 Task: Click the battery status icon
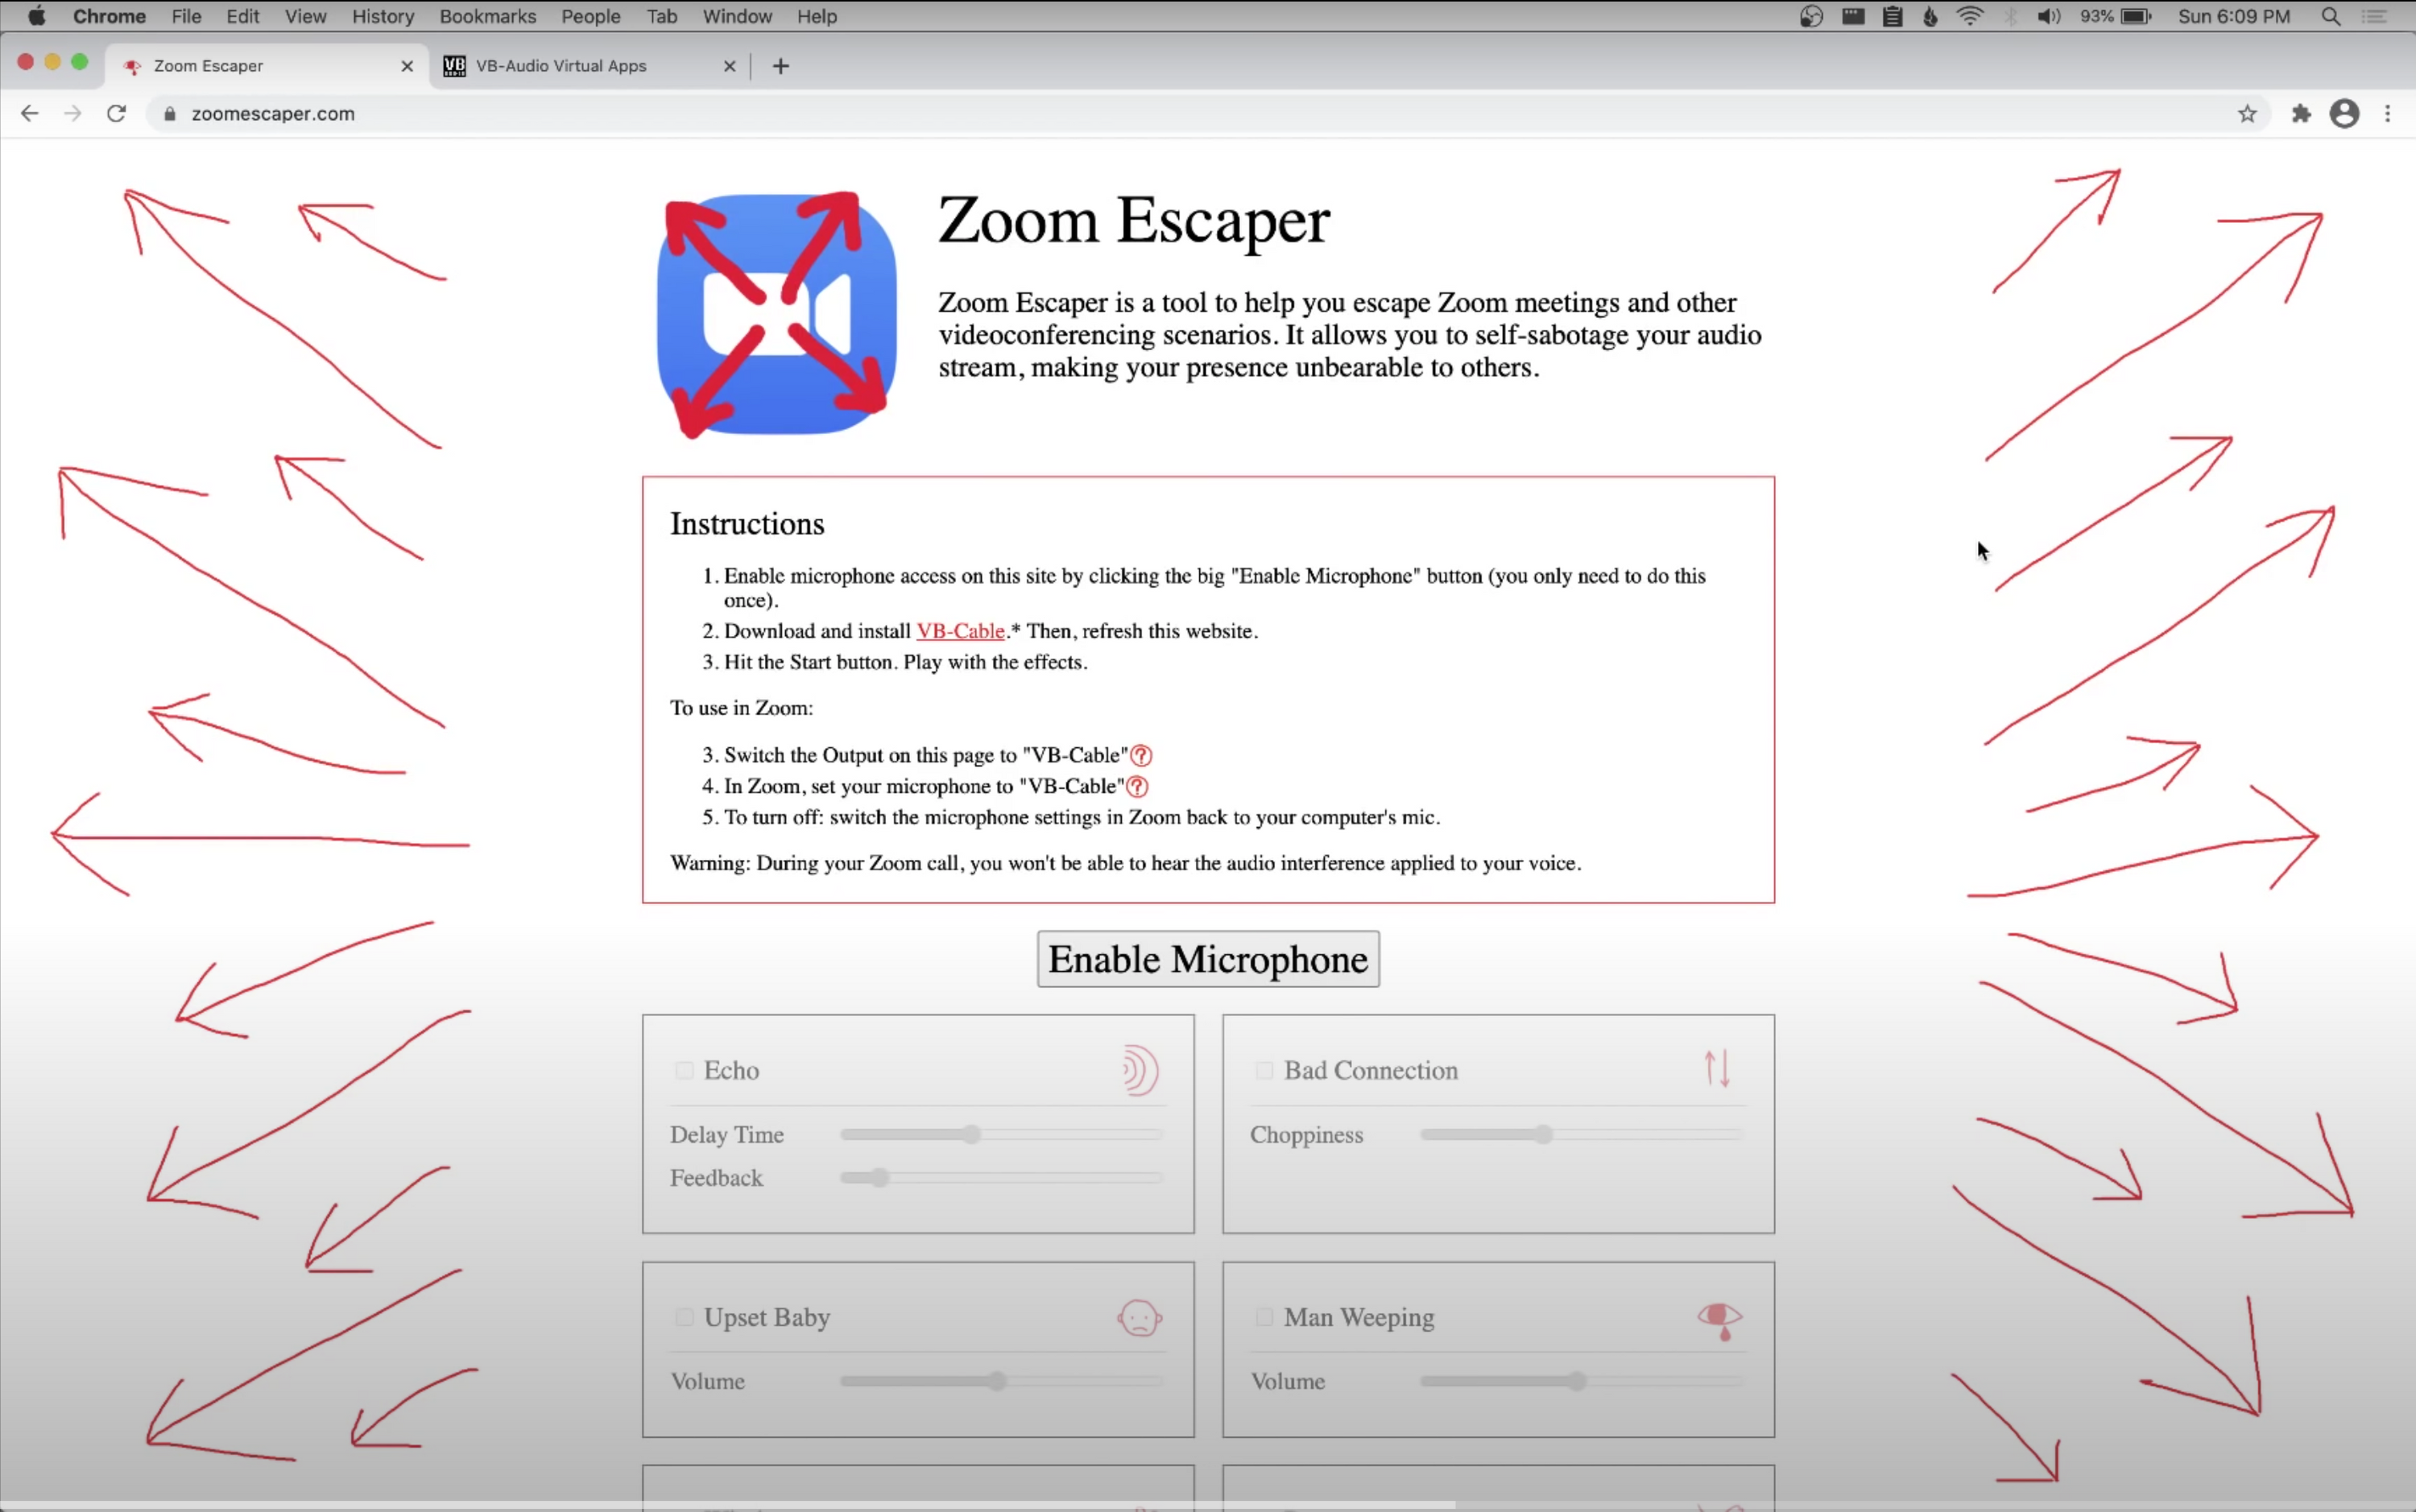[x=2135, y=16]
